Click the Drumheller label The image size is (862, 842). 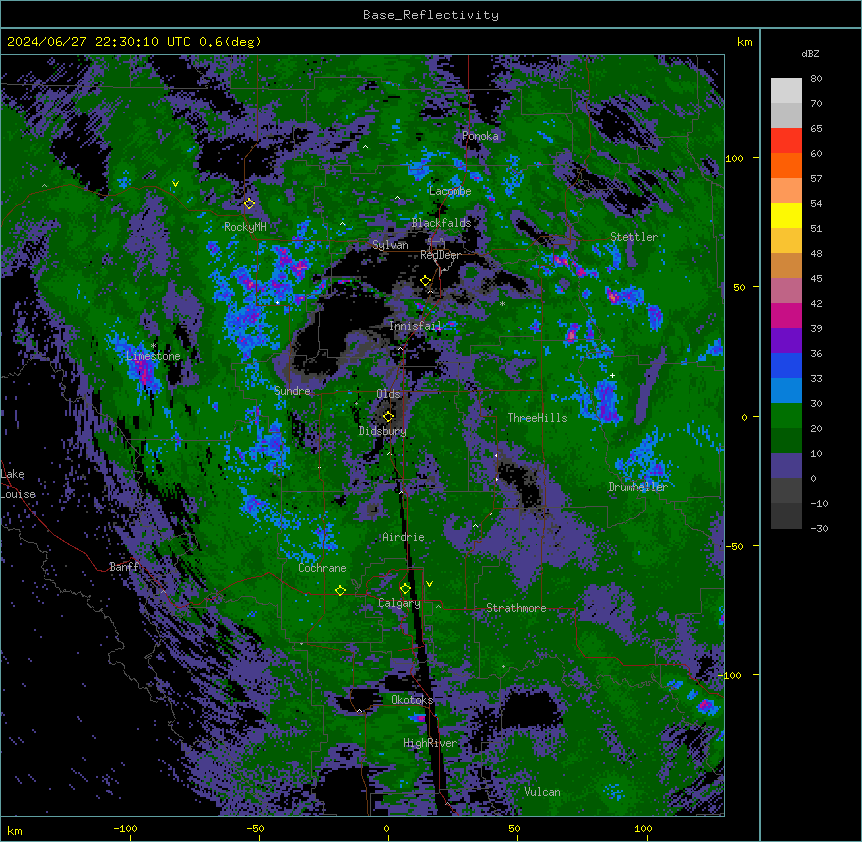coord(638,487)
